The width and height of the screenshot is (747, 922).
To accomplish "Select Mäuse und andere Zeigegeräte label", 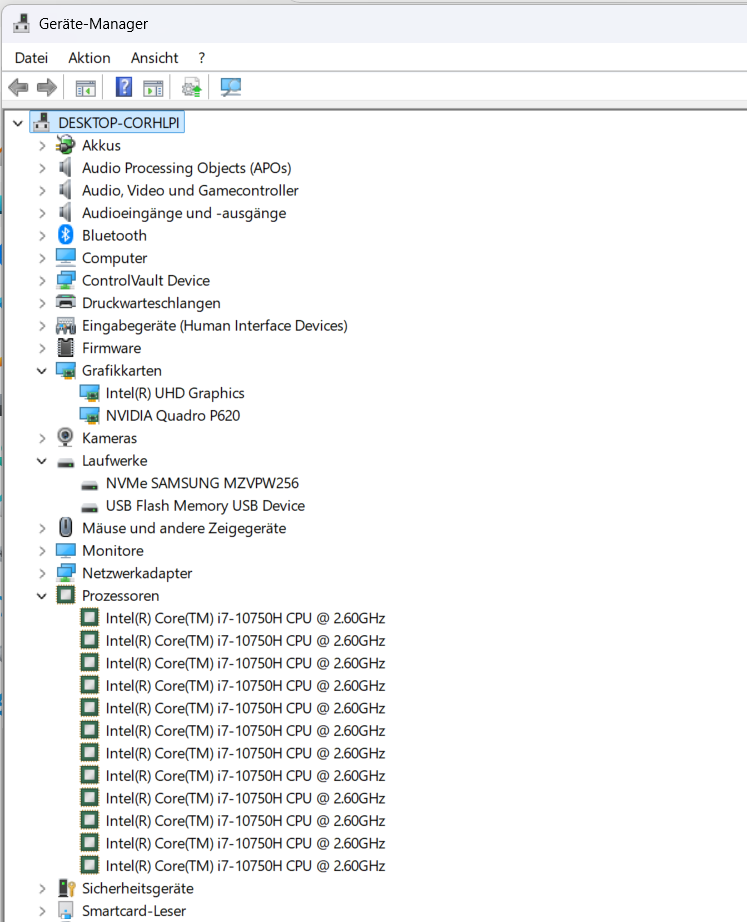I will (x=184, y=528).
